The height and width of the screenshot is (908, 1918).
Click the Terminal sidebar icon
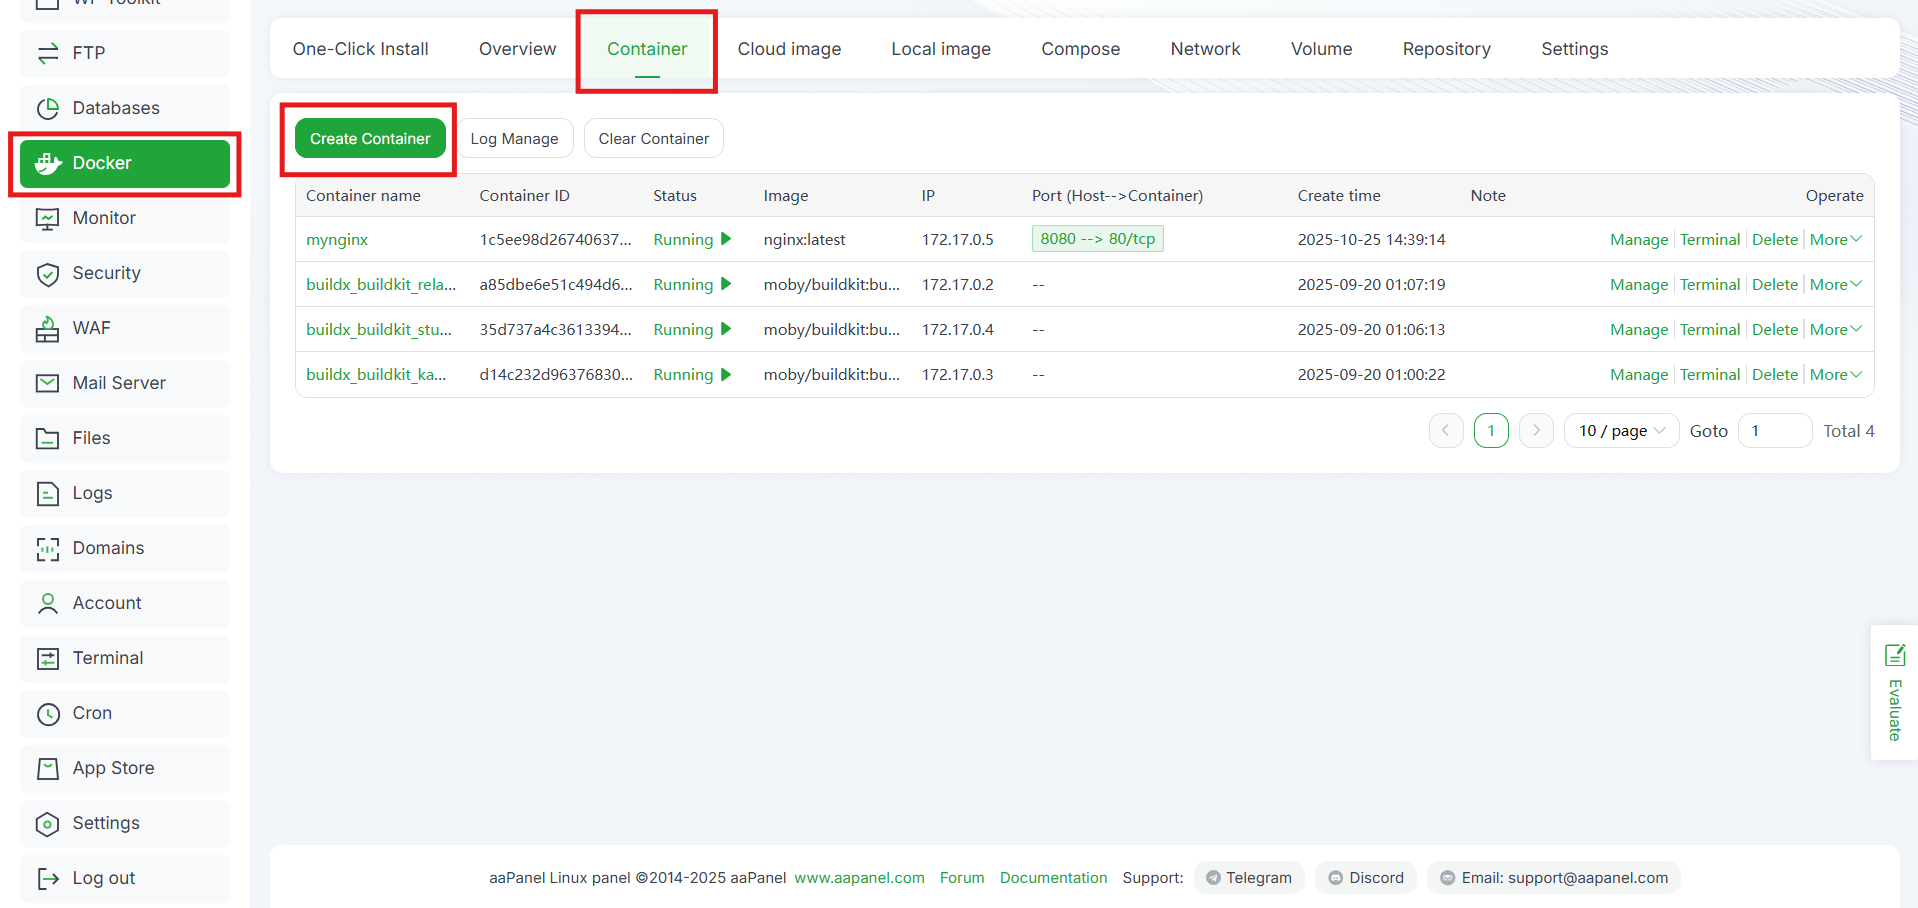click(x=48, y=658)
